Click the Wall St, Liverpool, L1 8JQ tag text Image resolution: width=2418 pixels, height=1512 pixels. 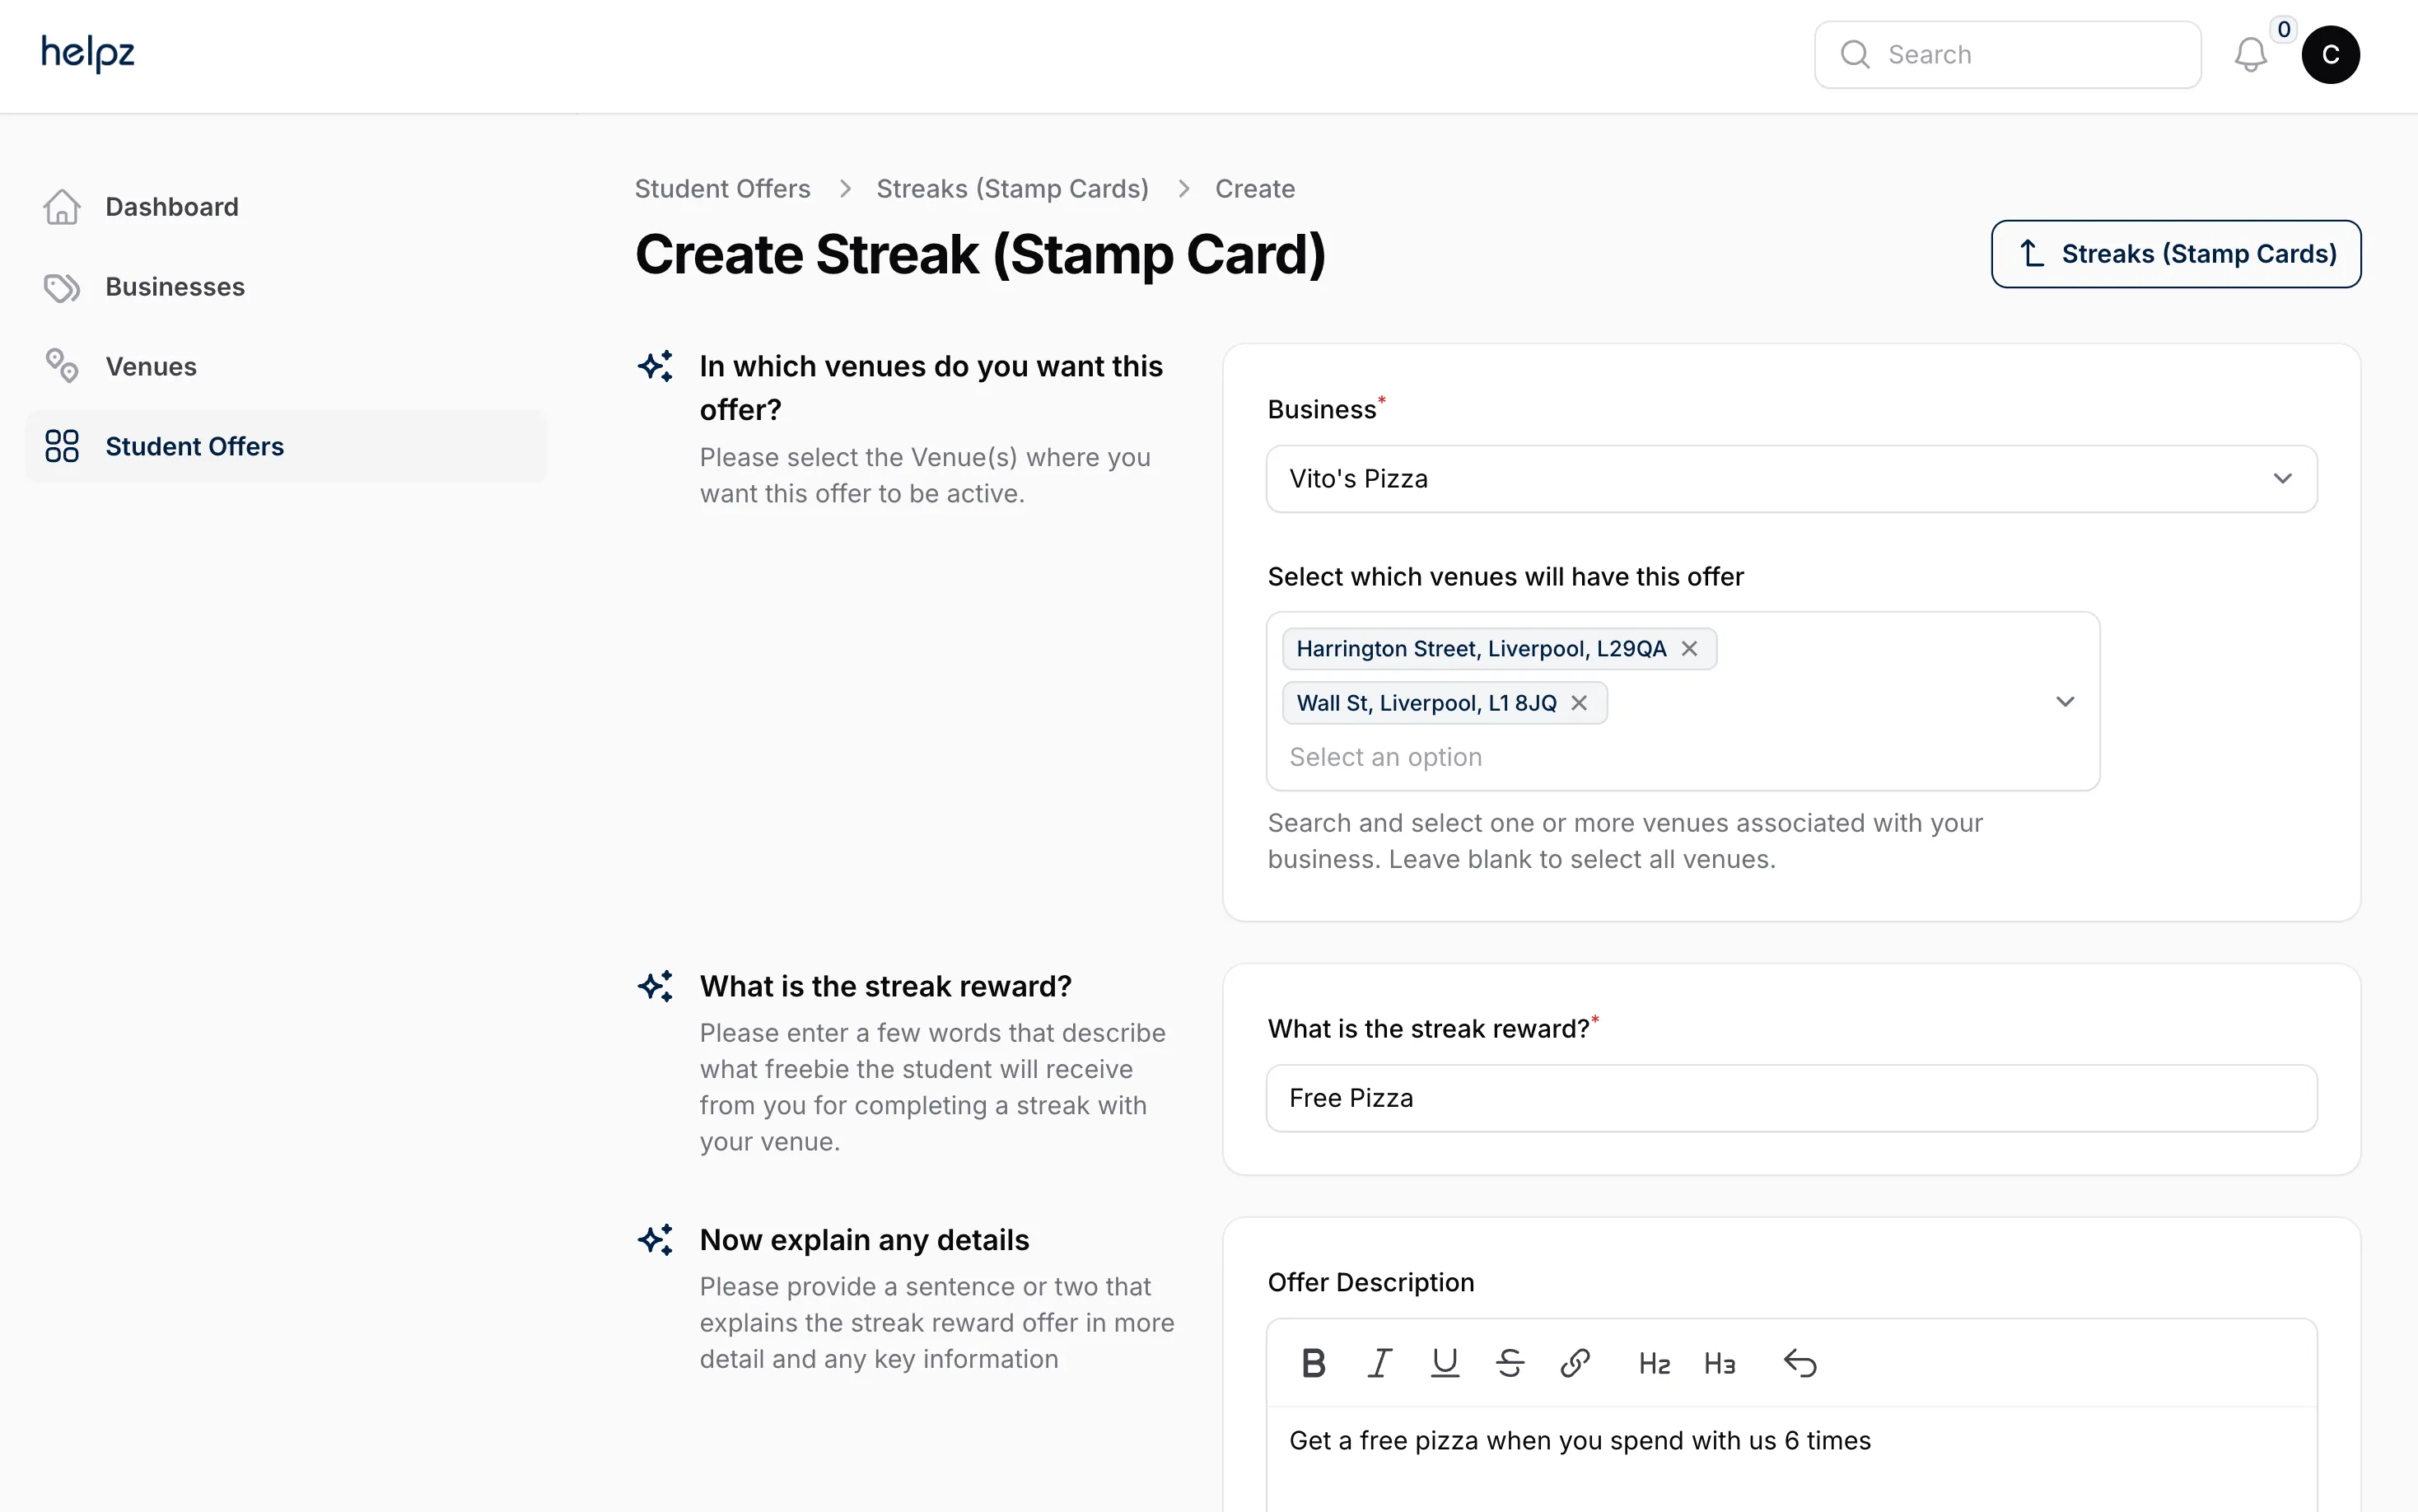point(1426,703)
